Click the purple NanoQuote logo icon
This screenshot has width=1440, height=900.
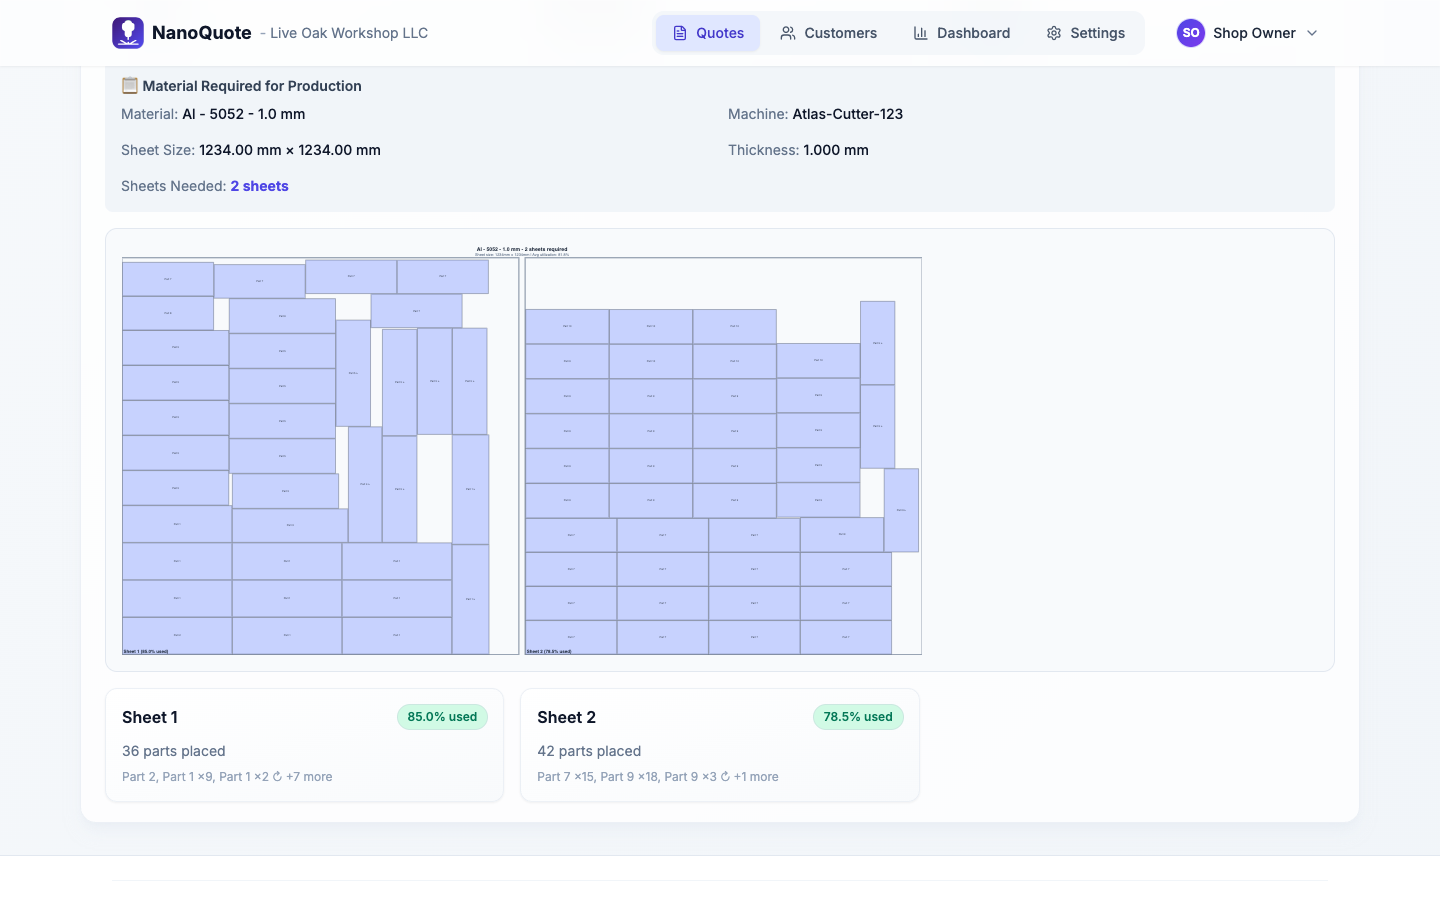point(127,32)
